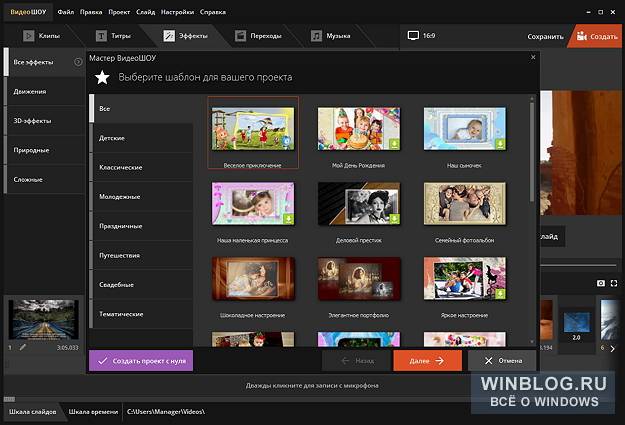Click download badge on Яркое настроение
This screenshot has width=625, height=425.
(500, 294)
